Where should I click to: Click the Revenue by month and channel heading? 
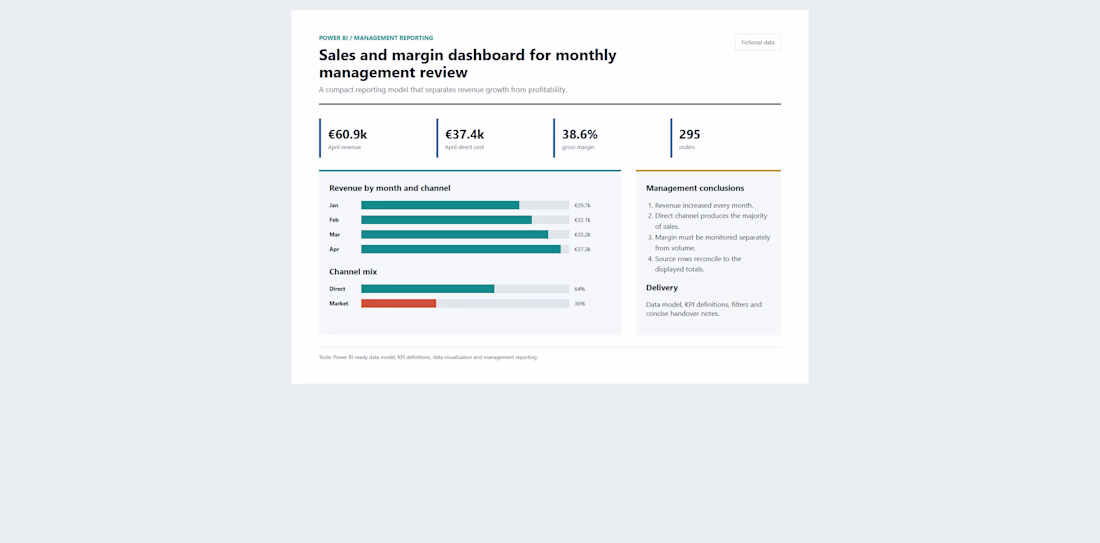[389, 188]
